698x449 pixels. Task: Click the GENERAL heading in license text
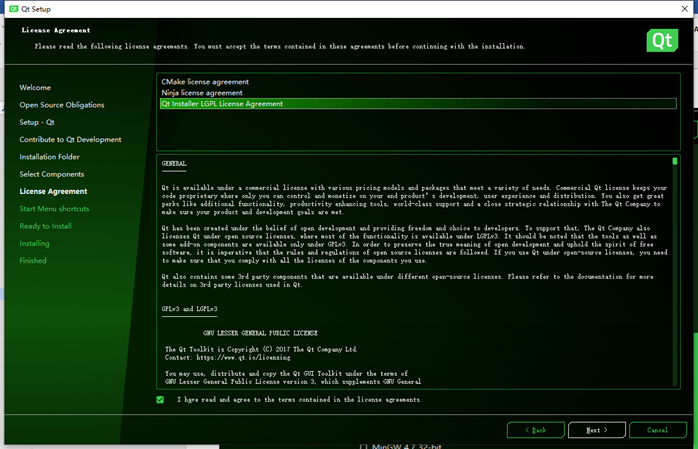click(174, 164)
